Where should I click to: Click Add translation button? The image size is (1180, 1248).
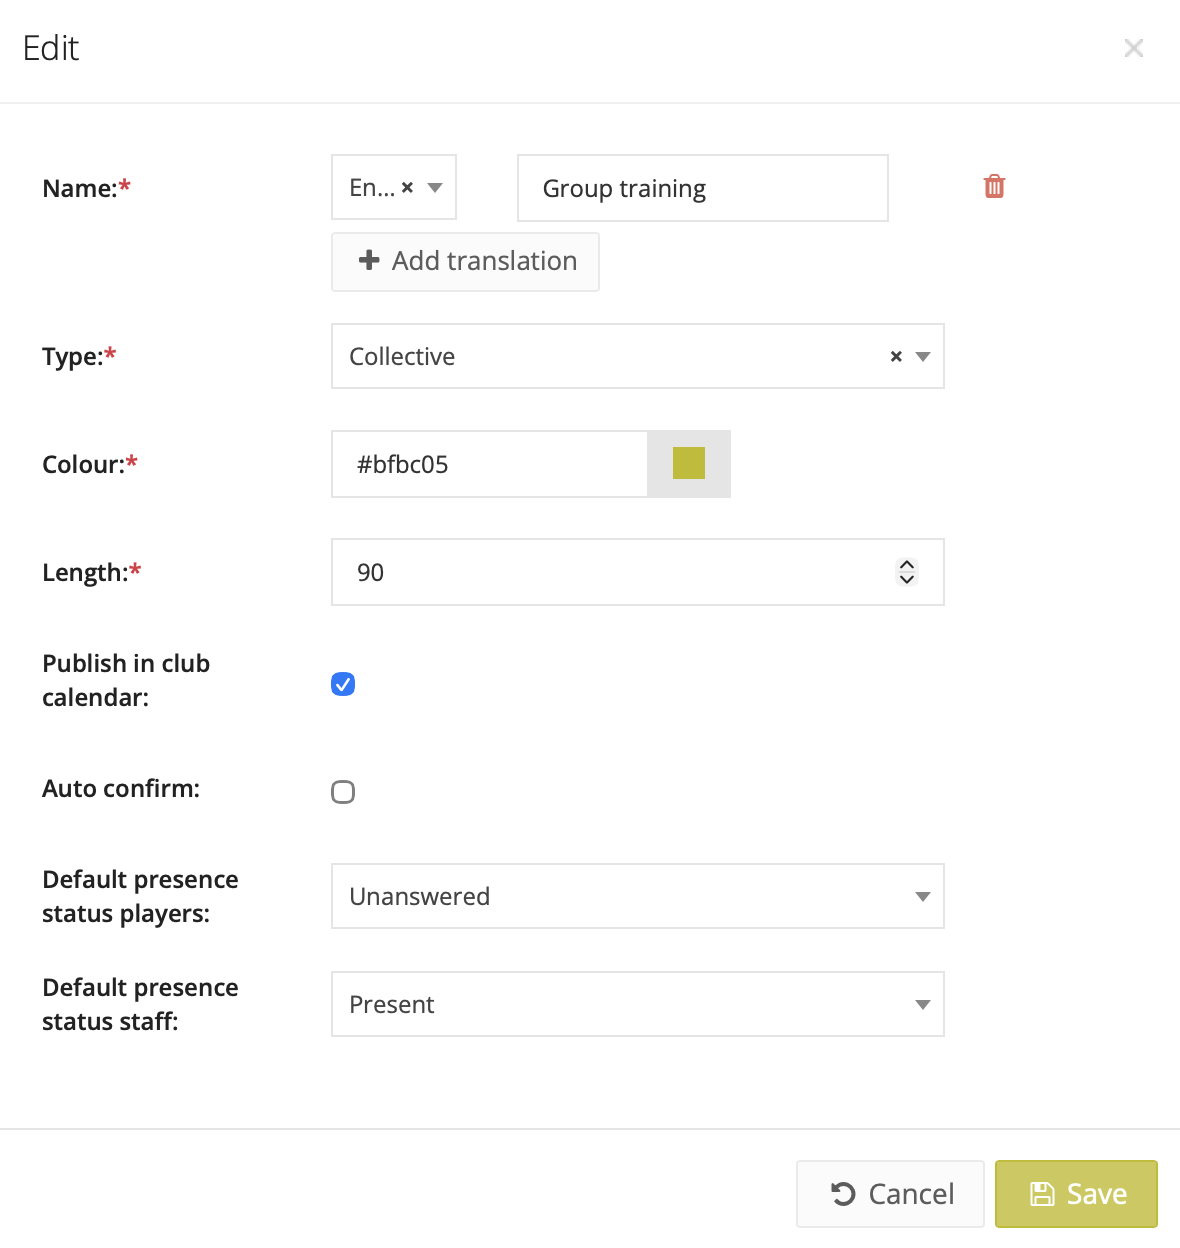coord(465,262)
